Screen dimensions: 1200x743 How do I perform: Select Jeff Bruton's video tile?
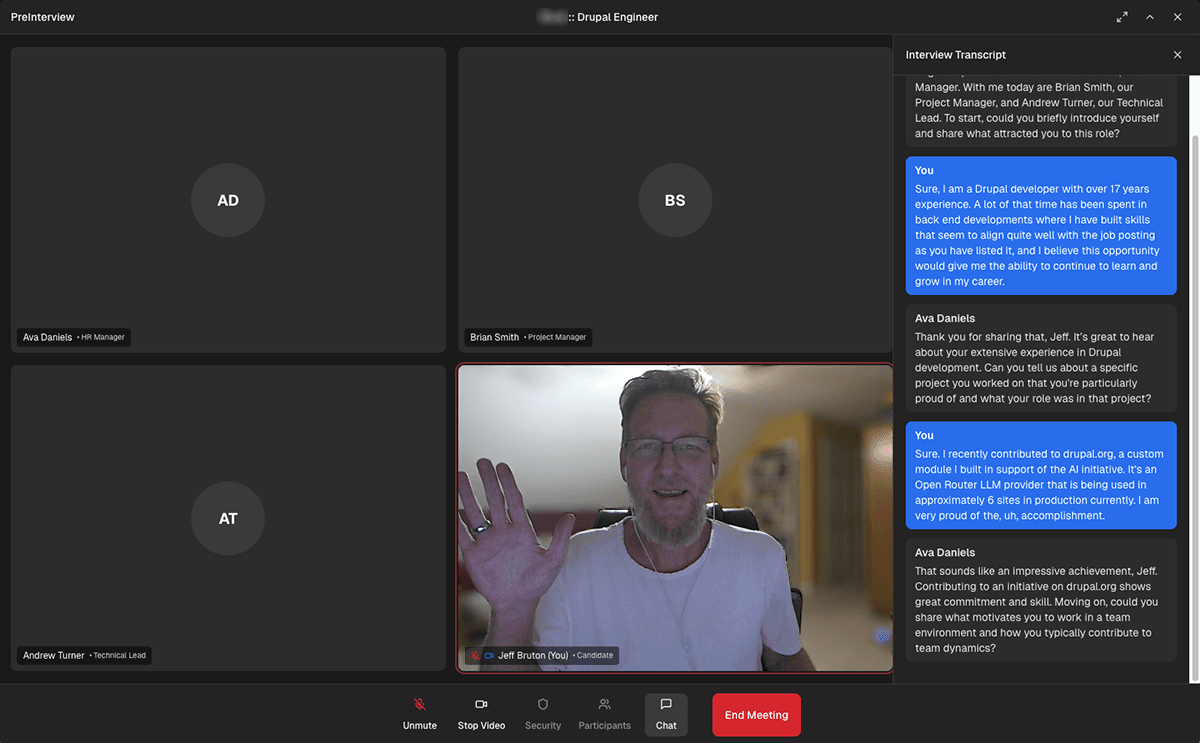675,500
